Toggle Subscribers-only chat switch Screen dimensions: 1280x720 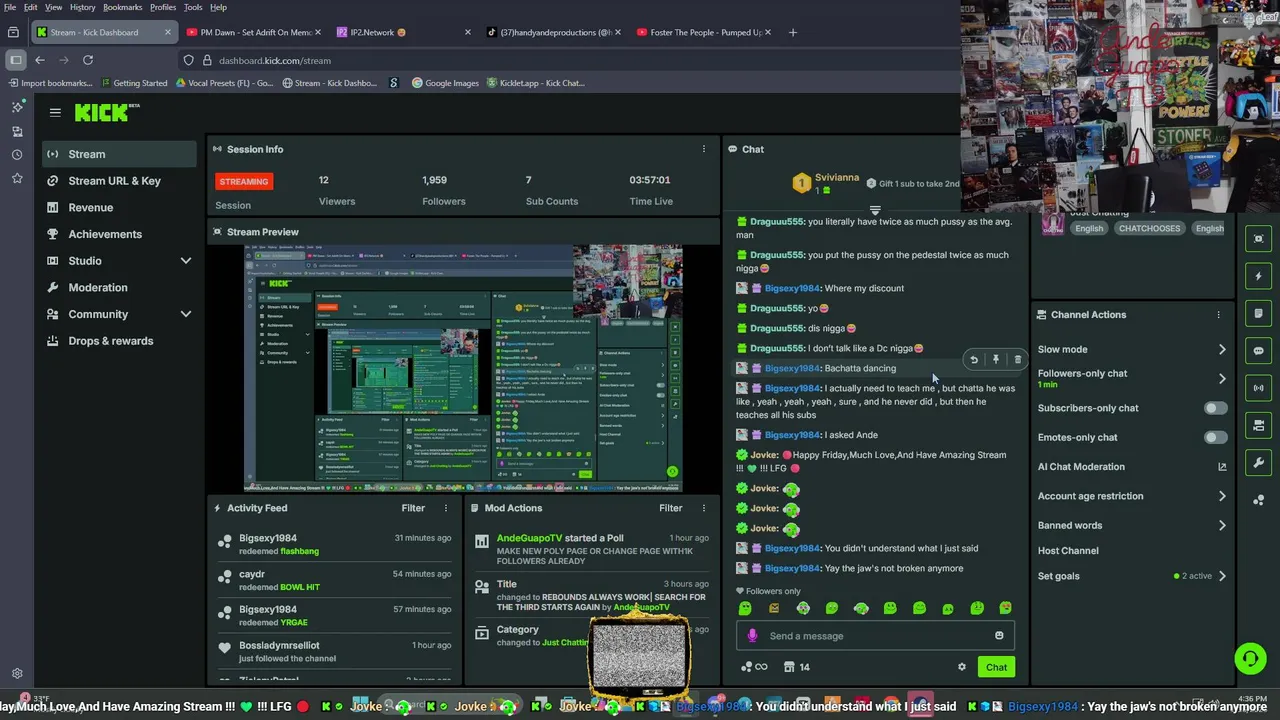coord(1215,408)
